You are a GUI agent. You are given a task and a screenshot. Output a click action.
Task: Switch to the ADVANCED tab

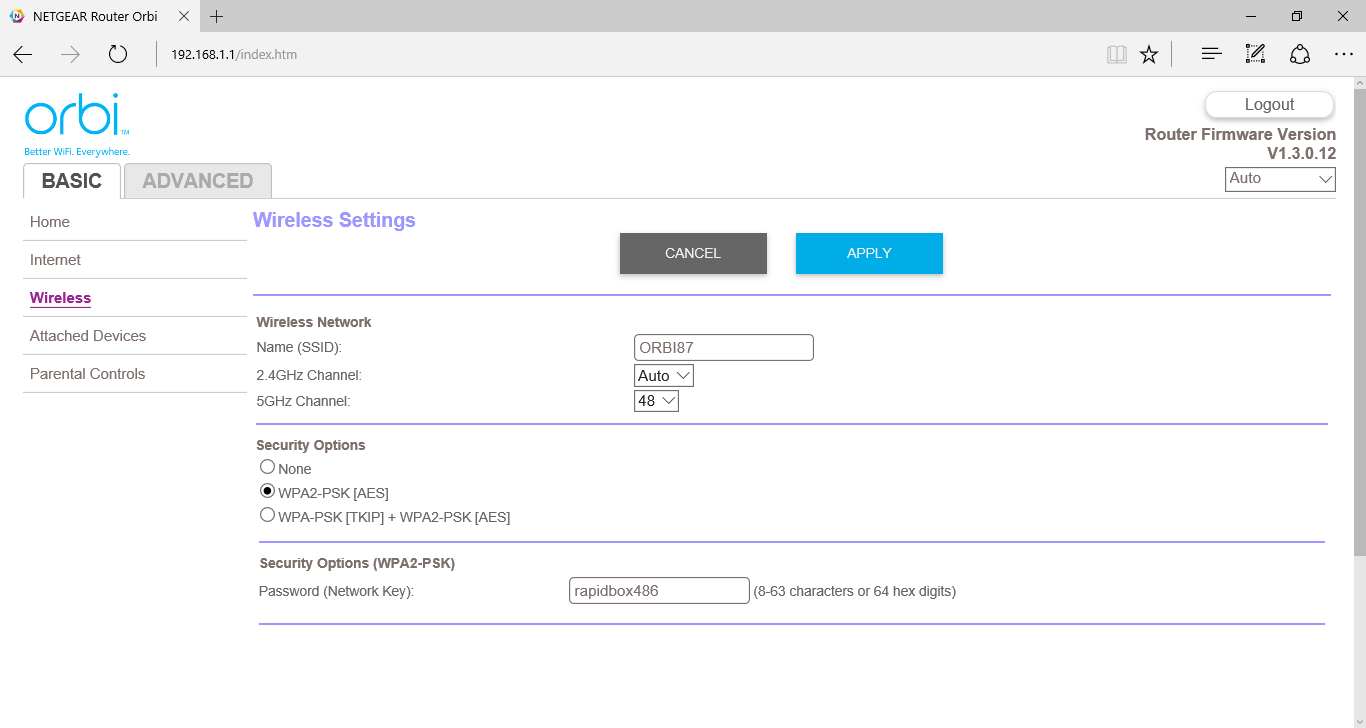point(198,181)
